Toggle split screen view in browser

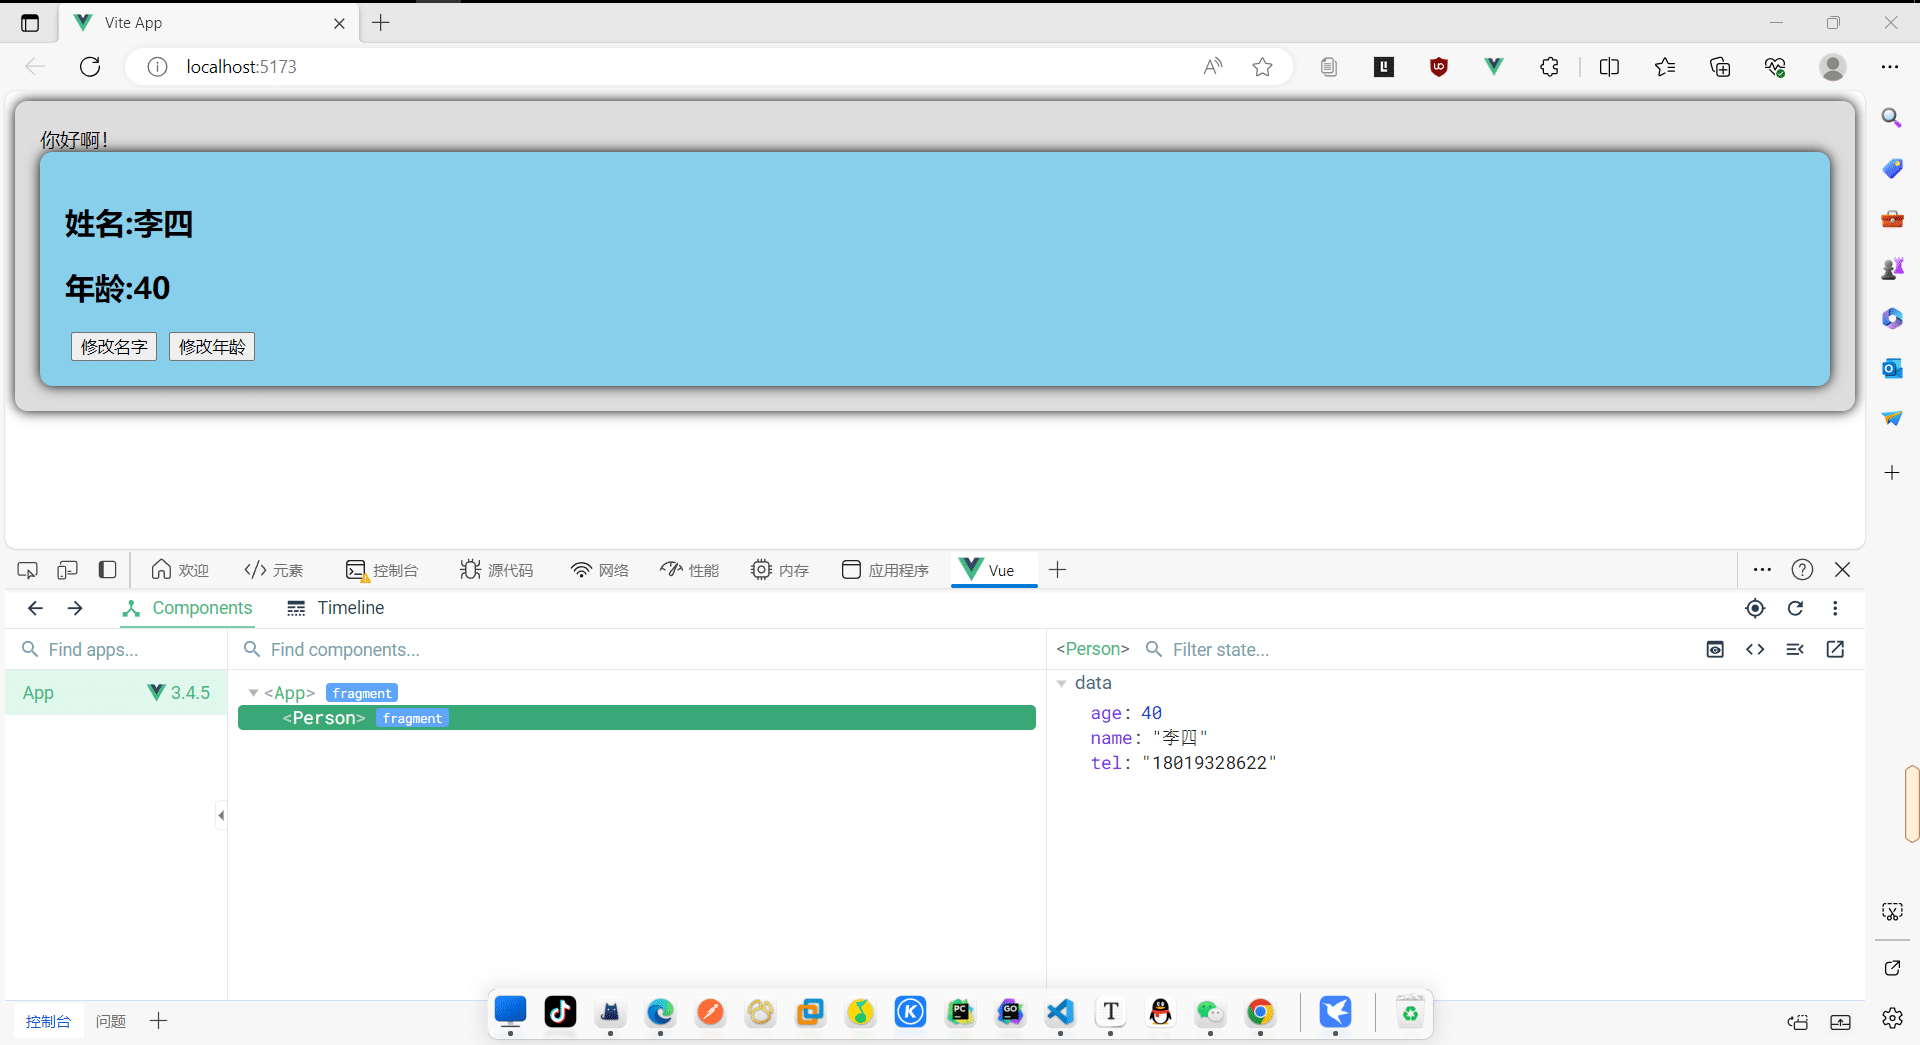coord(1609,67)
